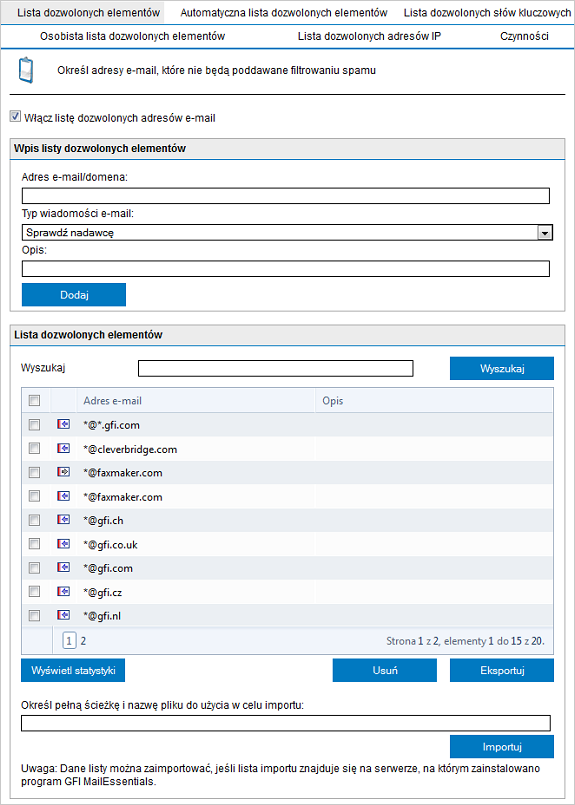Click the sender-check icon beside *@gfi.nl
Viewport: 575px width, 805px height.
[x=63, y=615]
